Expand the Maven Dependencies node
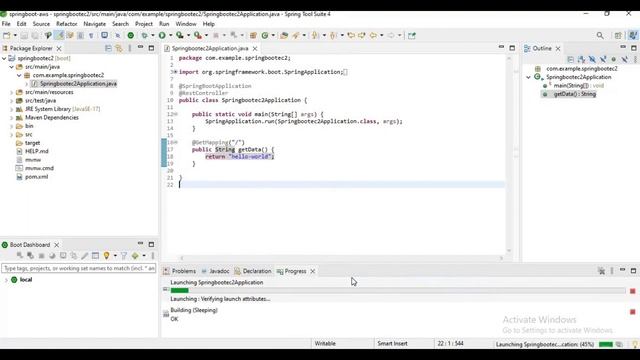The image size is (640, 360). tap(11, 118)
